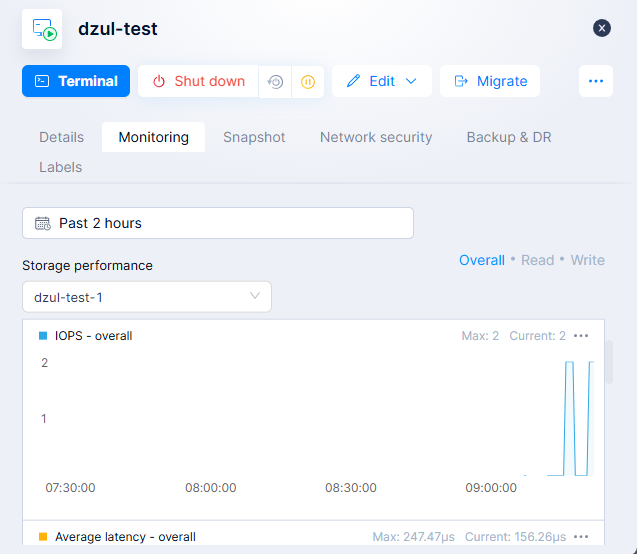
Task: Click the running VM status icon
Action: point(42,29)
